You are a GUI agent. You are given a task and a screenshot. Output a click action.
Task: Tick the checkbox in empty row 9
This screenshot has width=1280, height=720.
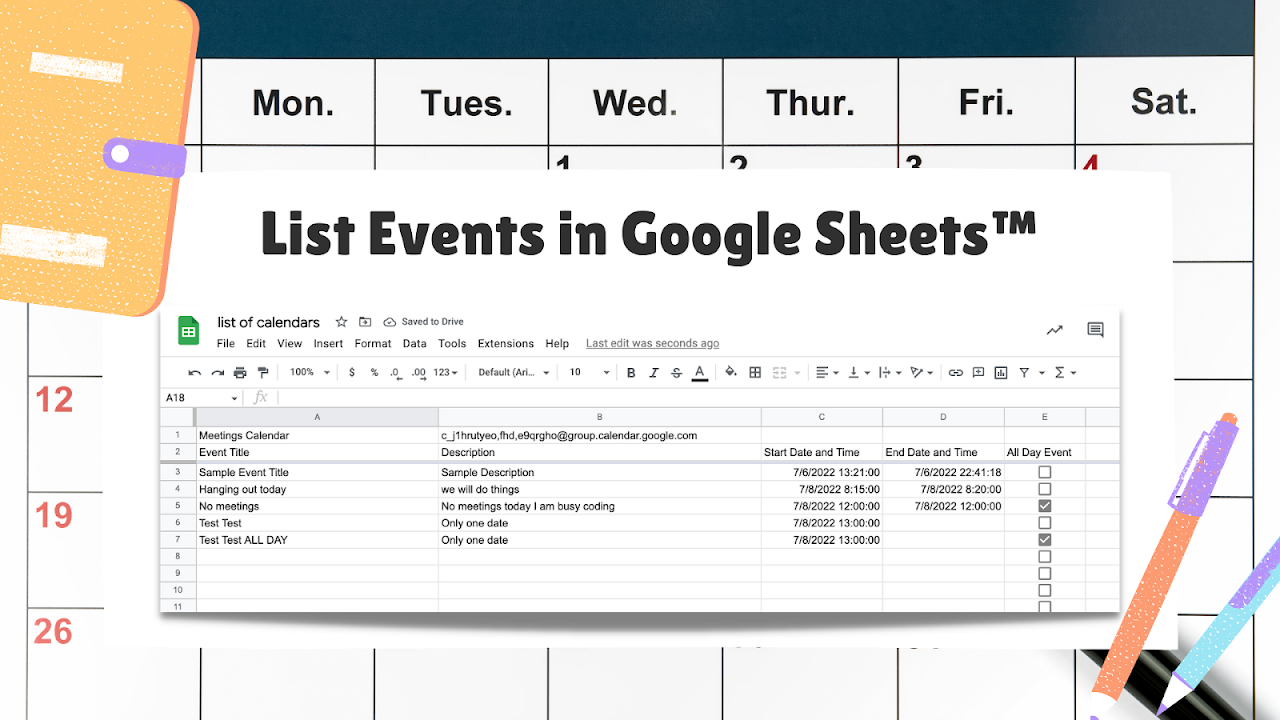1045,574
